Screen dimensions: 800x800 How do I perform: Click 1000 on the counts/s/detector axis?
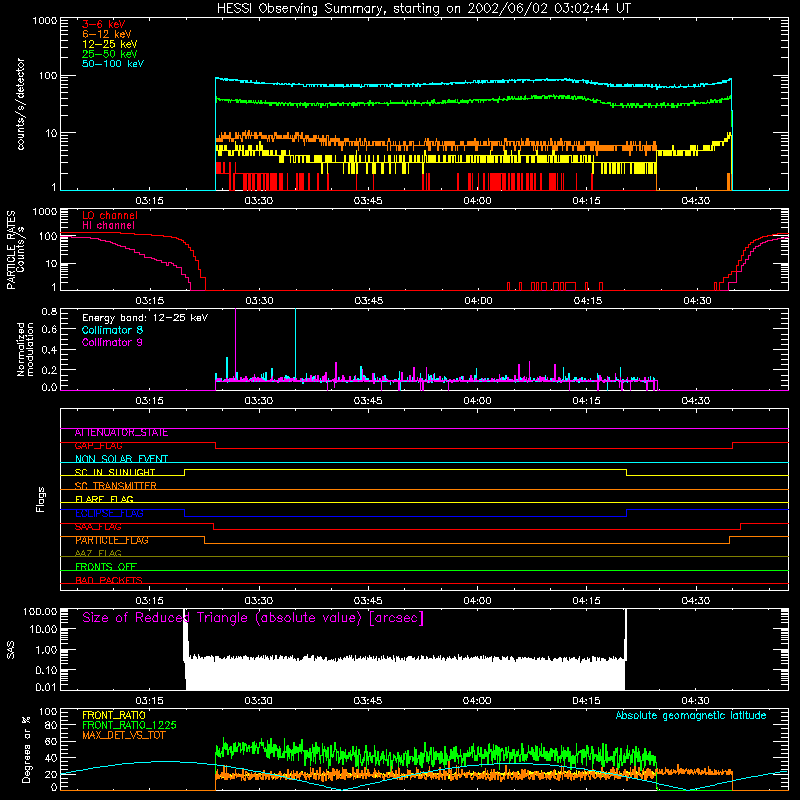pyautogui.click(x=45, y=21)
